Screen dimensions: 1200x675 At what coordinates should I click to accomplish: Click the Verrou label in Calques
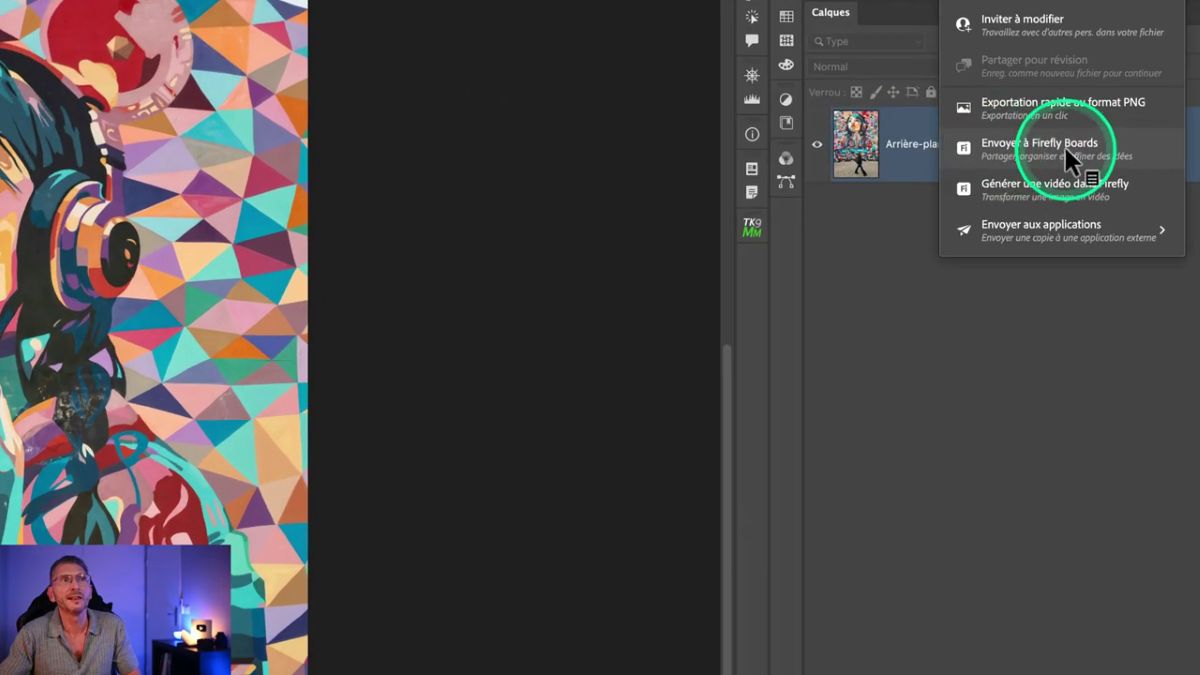[x=825, y=92]
